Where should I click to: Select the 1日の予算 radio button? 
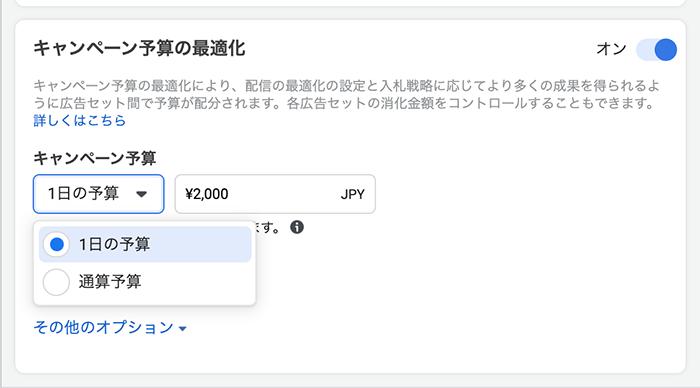pyautogui.click(x=56, y=244)
